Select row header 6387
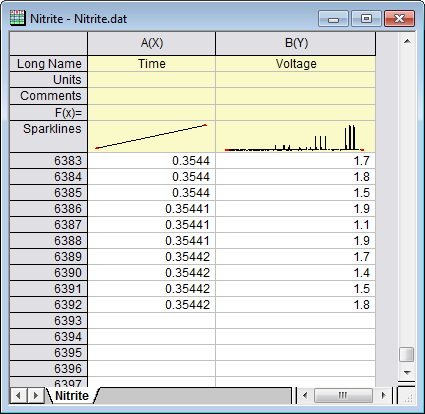 click(49, 225)
